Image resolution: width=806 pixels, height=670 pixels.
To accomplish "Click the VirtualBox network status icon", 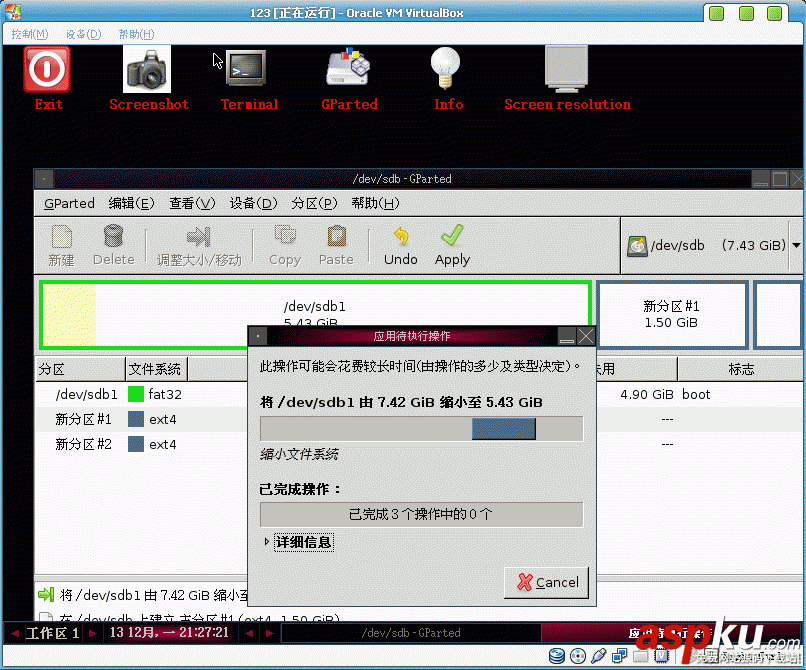I will pyautogui.click(x=619, y=656).
